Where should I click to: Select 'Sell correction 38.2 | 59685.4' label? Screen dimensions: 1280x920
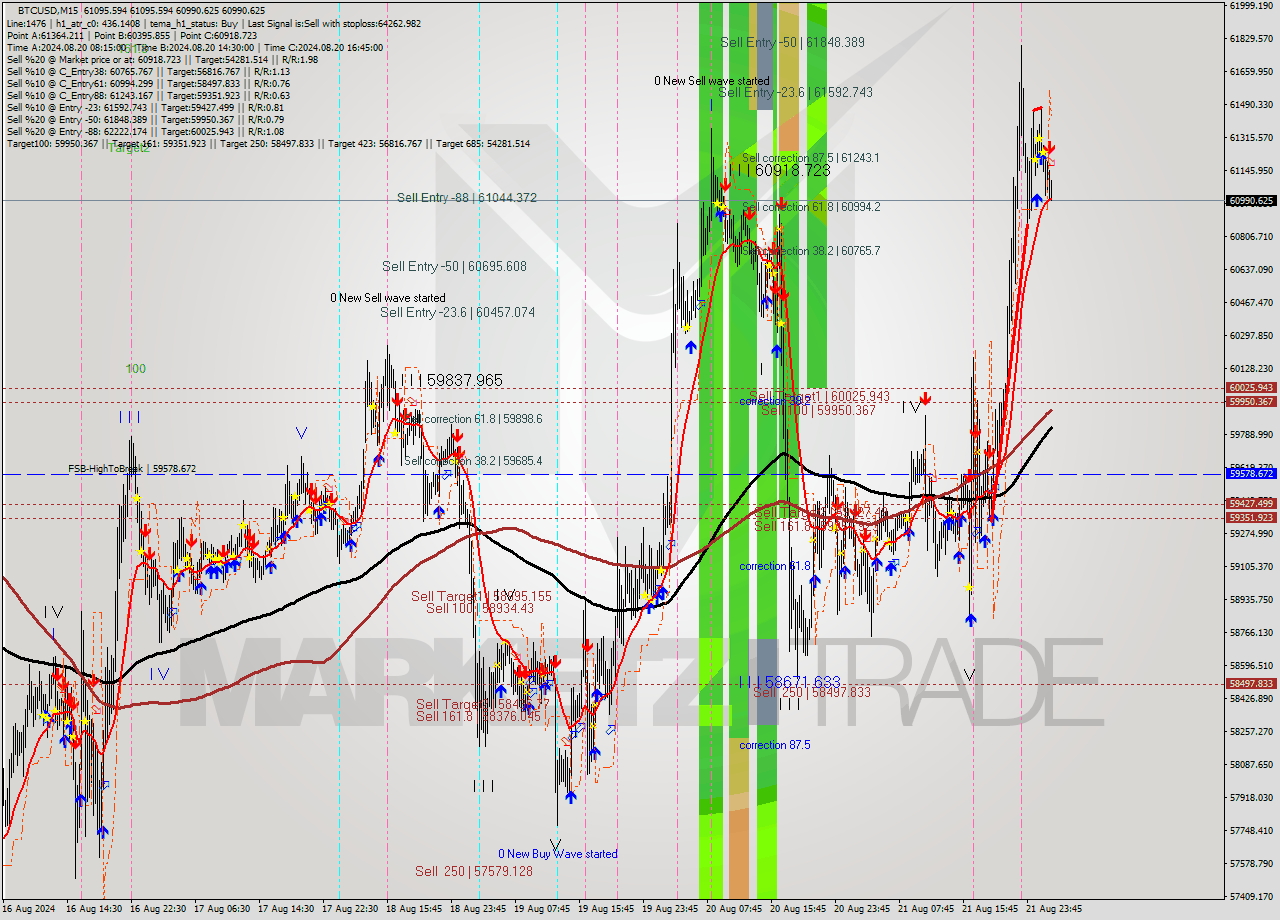[x=473, y=461]
